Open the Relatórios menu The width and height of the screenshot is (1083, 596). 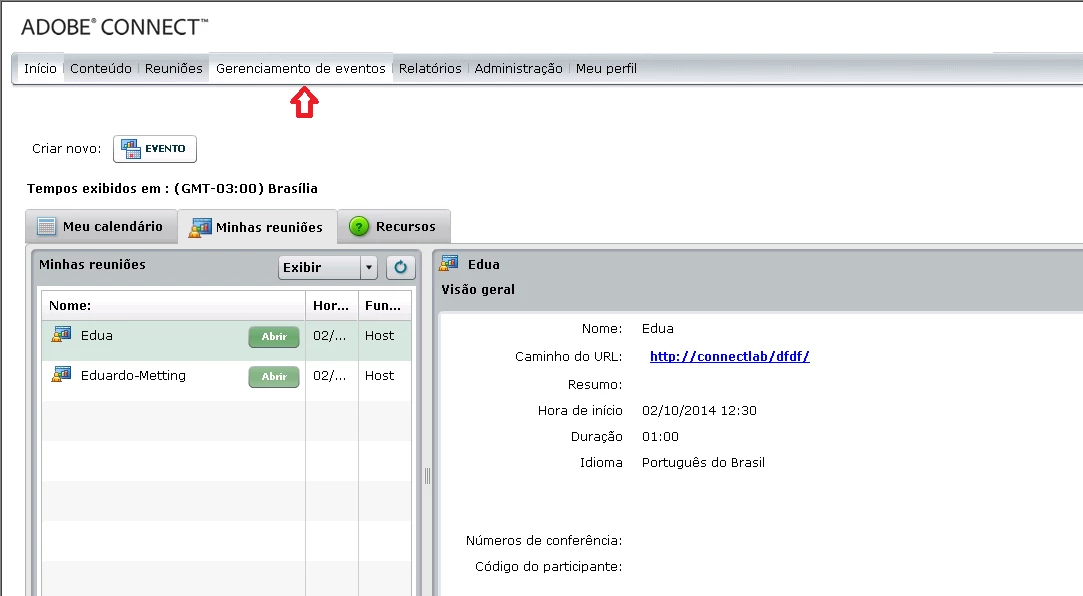click(430, 68)
